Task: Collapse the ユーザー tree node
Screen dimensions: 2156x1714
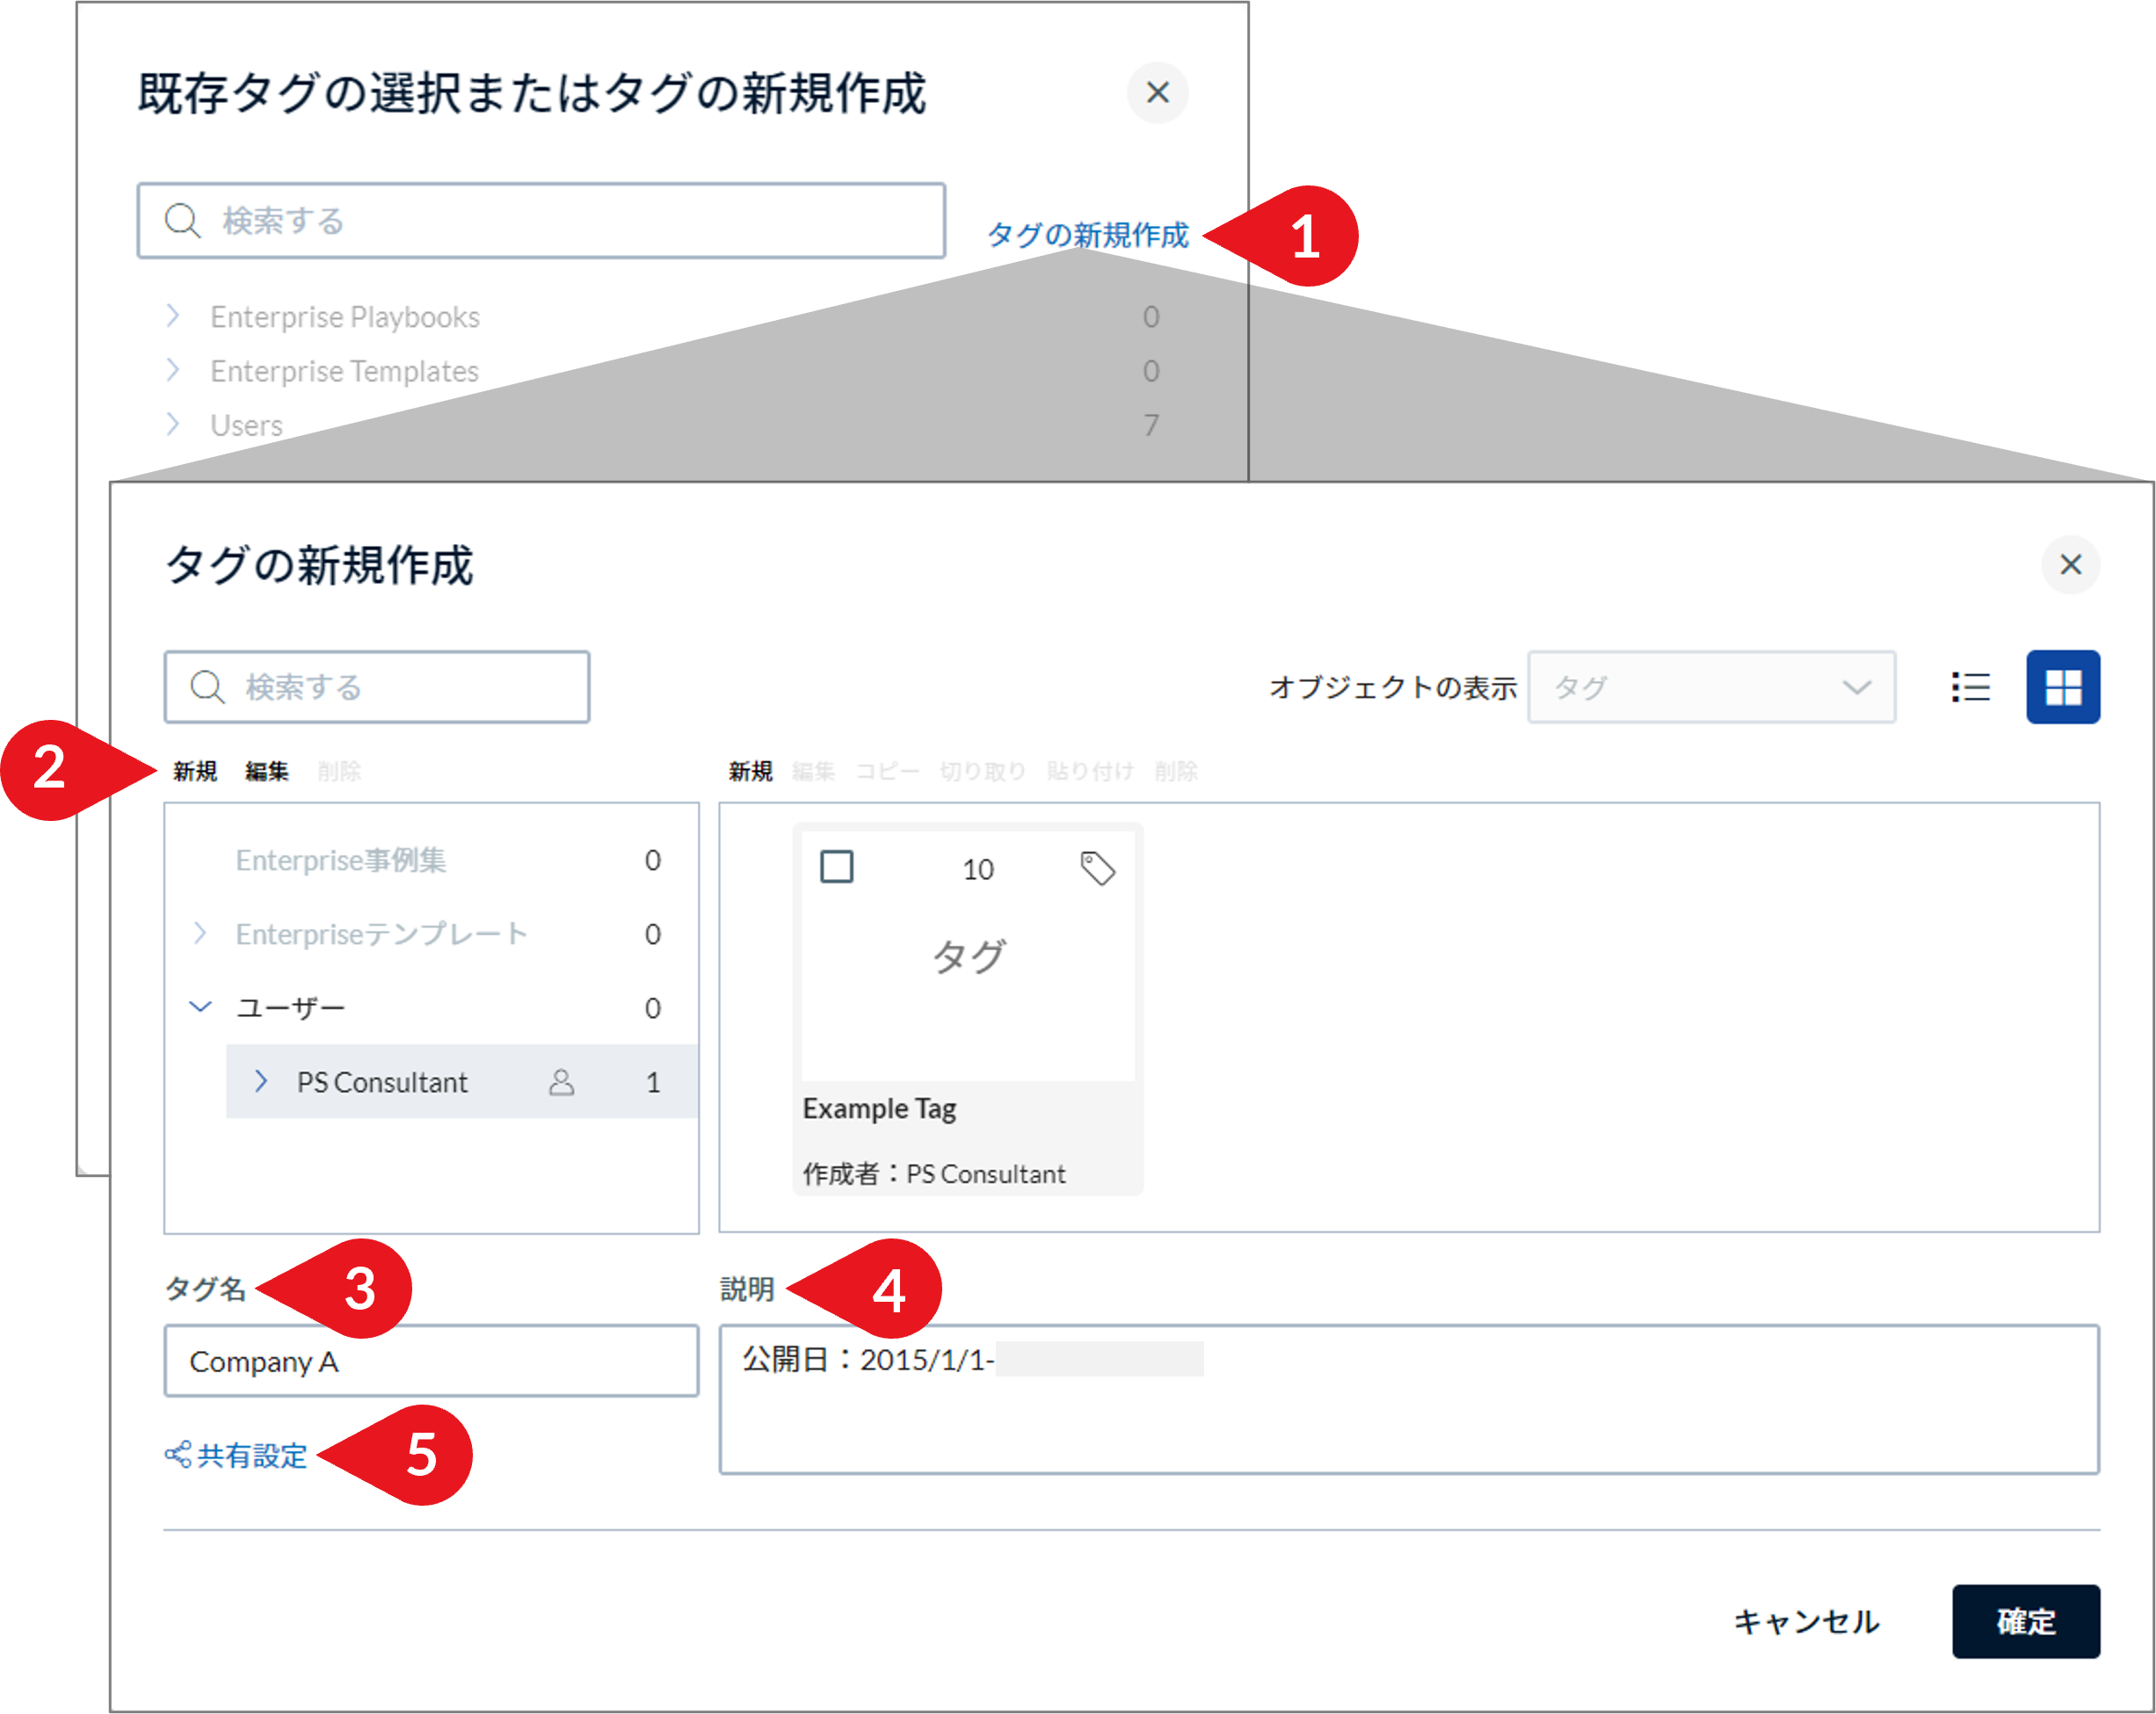Action: (x=200, y=1007)
